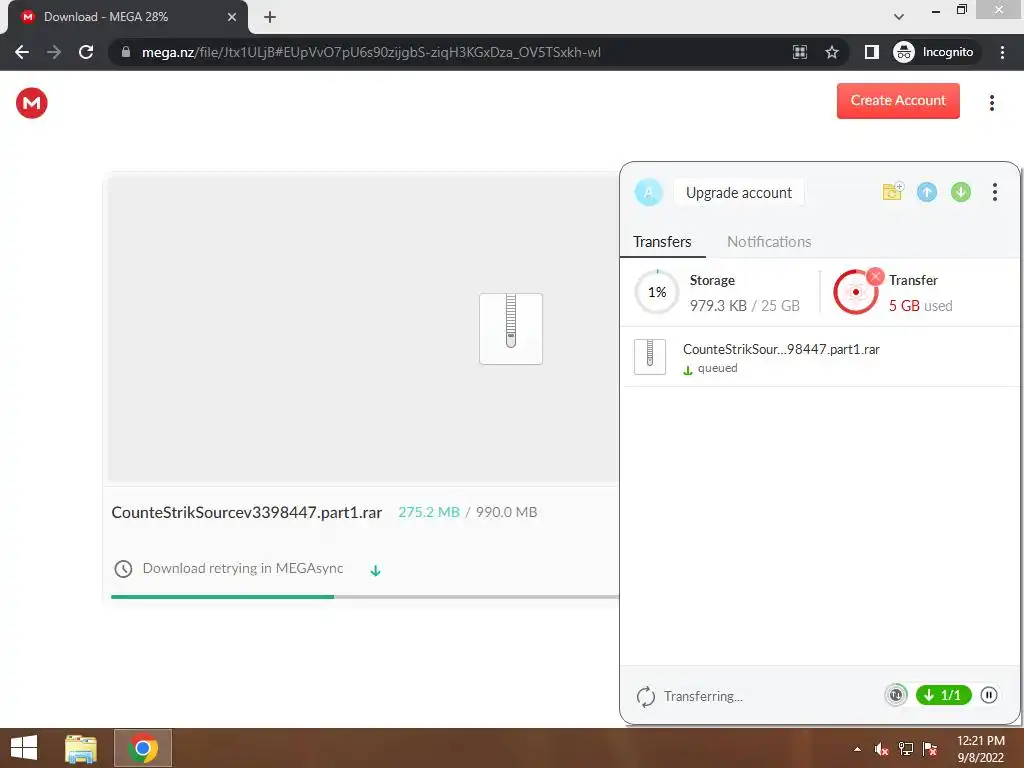Viewport: 1024px width, 768px height.
Task: Click the muted volume tray icon
Action: [x=882, y=749]
